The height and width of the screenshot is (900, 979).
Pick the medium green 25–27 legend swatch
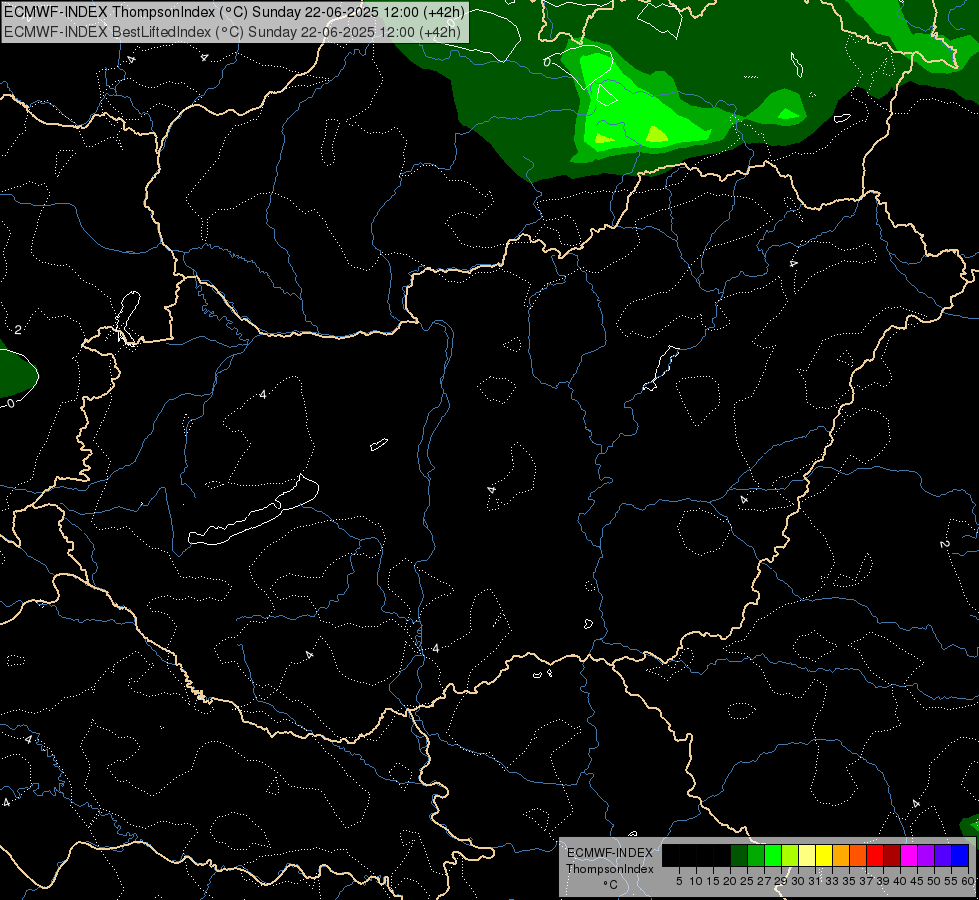click(756, 855)
